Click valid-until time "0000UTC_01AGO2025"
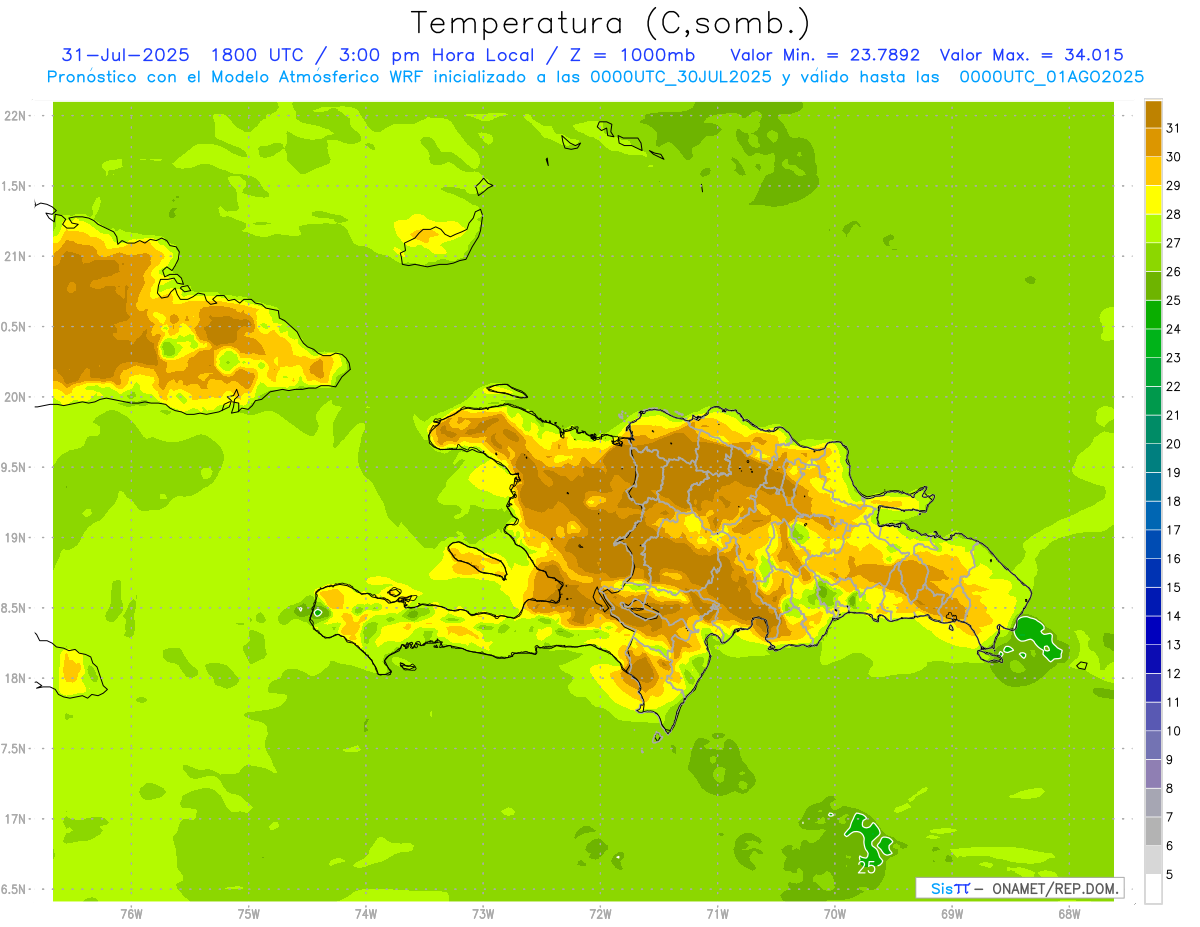 tap(1052, 77)
